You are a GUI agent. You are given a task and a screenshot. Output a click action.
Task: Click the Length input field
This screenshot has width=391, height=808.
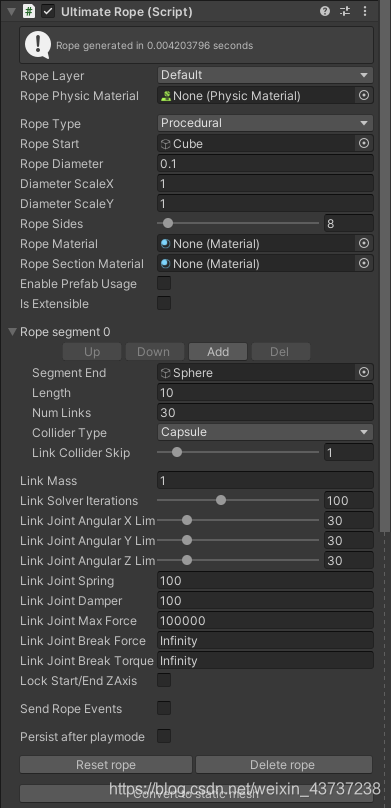265,392
